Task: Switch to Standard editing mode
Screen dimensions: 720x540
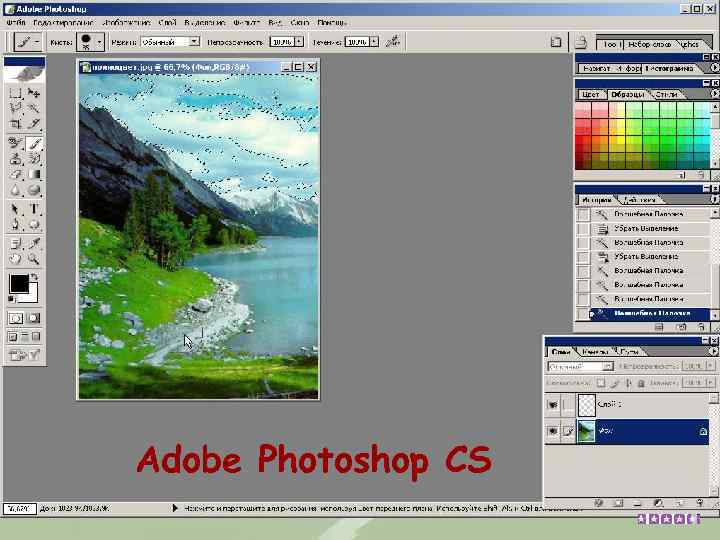Action: [16, 318]
